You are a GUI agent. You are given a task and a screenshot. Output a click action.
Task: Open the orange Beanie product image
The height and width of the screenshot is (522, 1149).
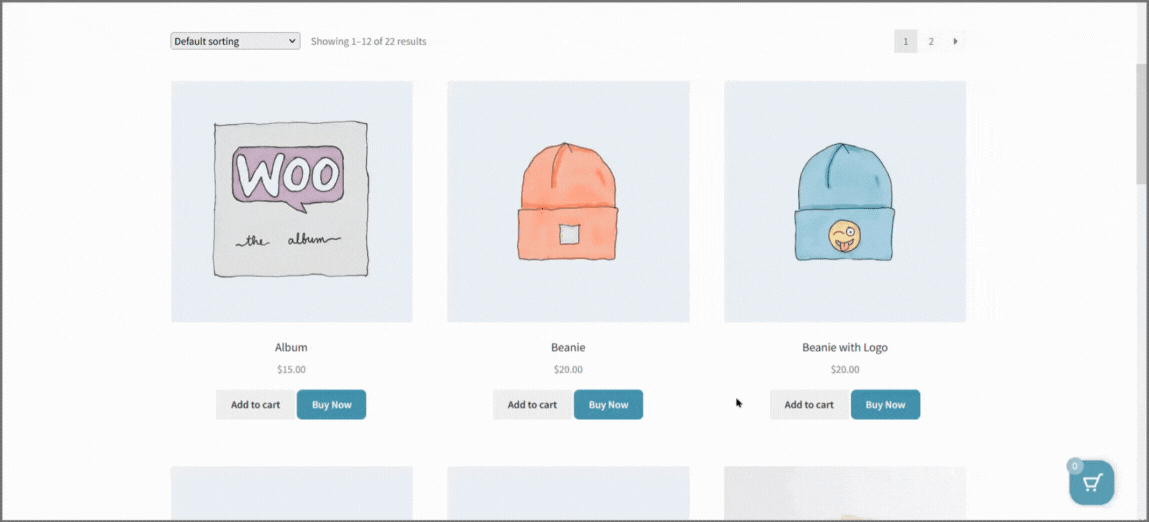tap(568, 202)
